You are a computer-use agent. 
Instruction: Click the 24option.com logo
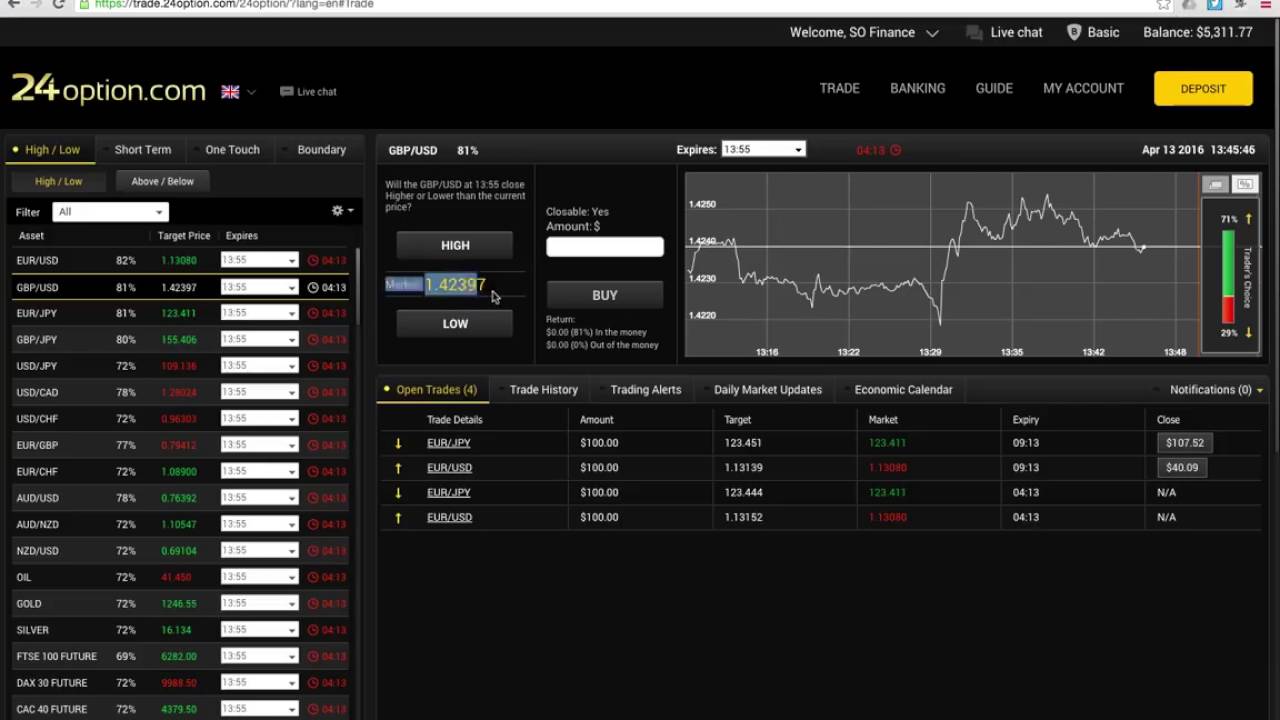click(x=108, y=90)
